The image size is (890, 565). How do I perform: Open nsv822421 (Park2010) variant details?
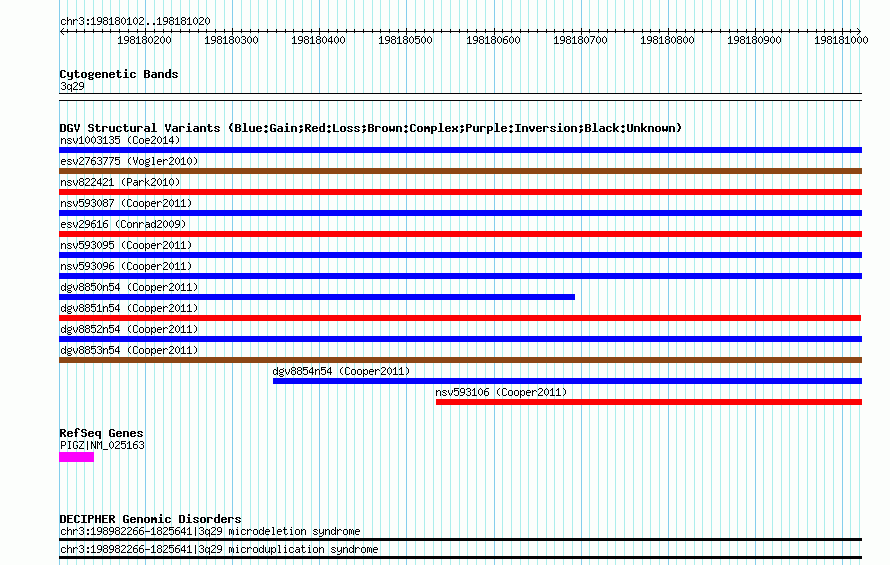pyautogui.click(x=120, y=182)
